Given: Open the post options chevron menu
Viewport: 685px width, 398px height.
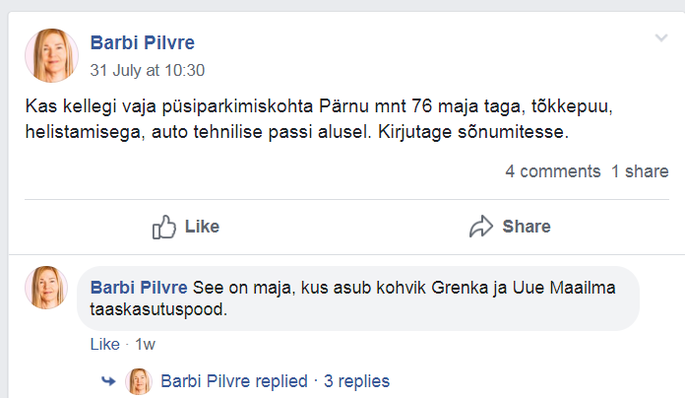Looking at the screenshot, I should pyautogui.click(x=661, y=38).
